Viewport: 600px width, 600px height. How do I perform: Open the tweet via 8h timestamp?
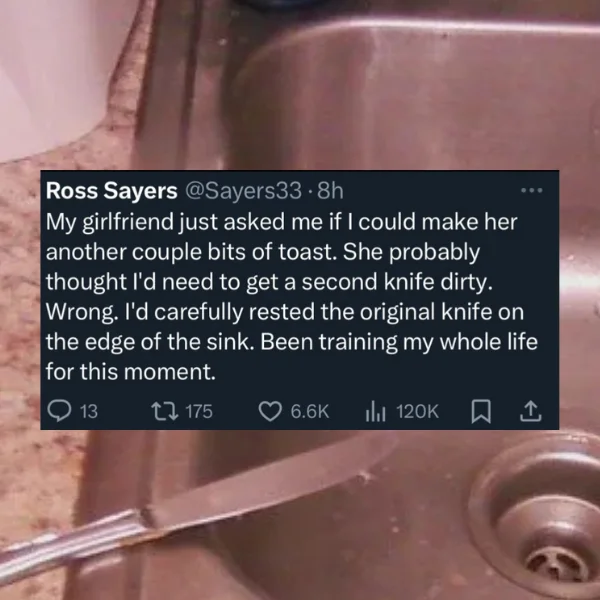point(330,191)
